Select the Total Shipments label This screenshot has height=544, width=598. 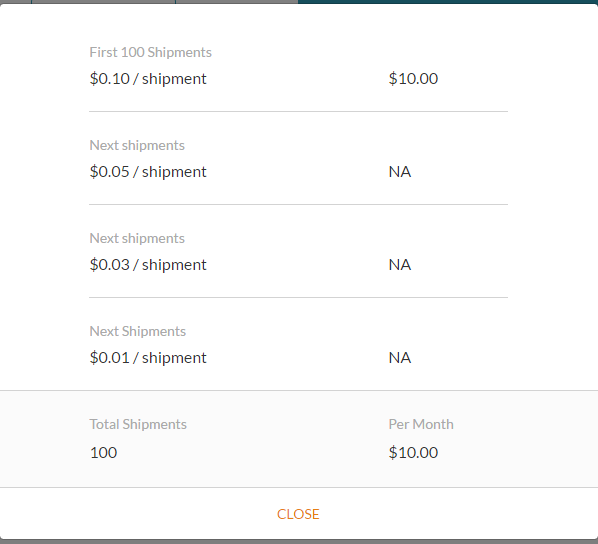(x=138, y=424)
